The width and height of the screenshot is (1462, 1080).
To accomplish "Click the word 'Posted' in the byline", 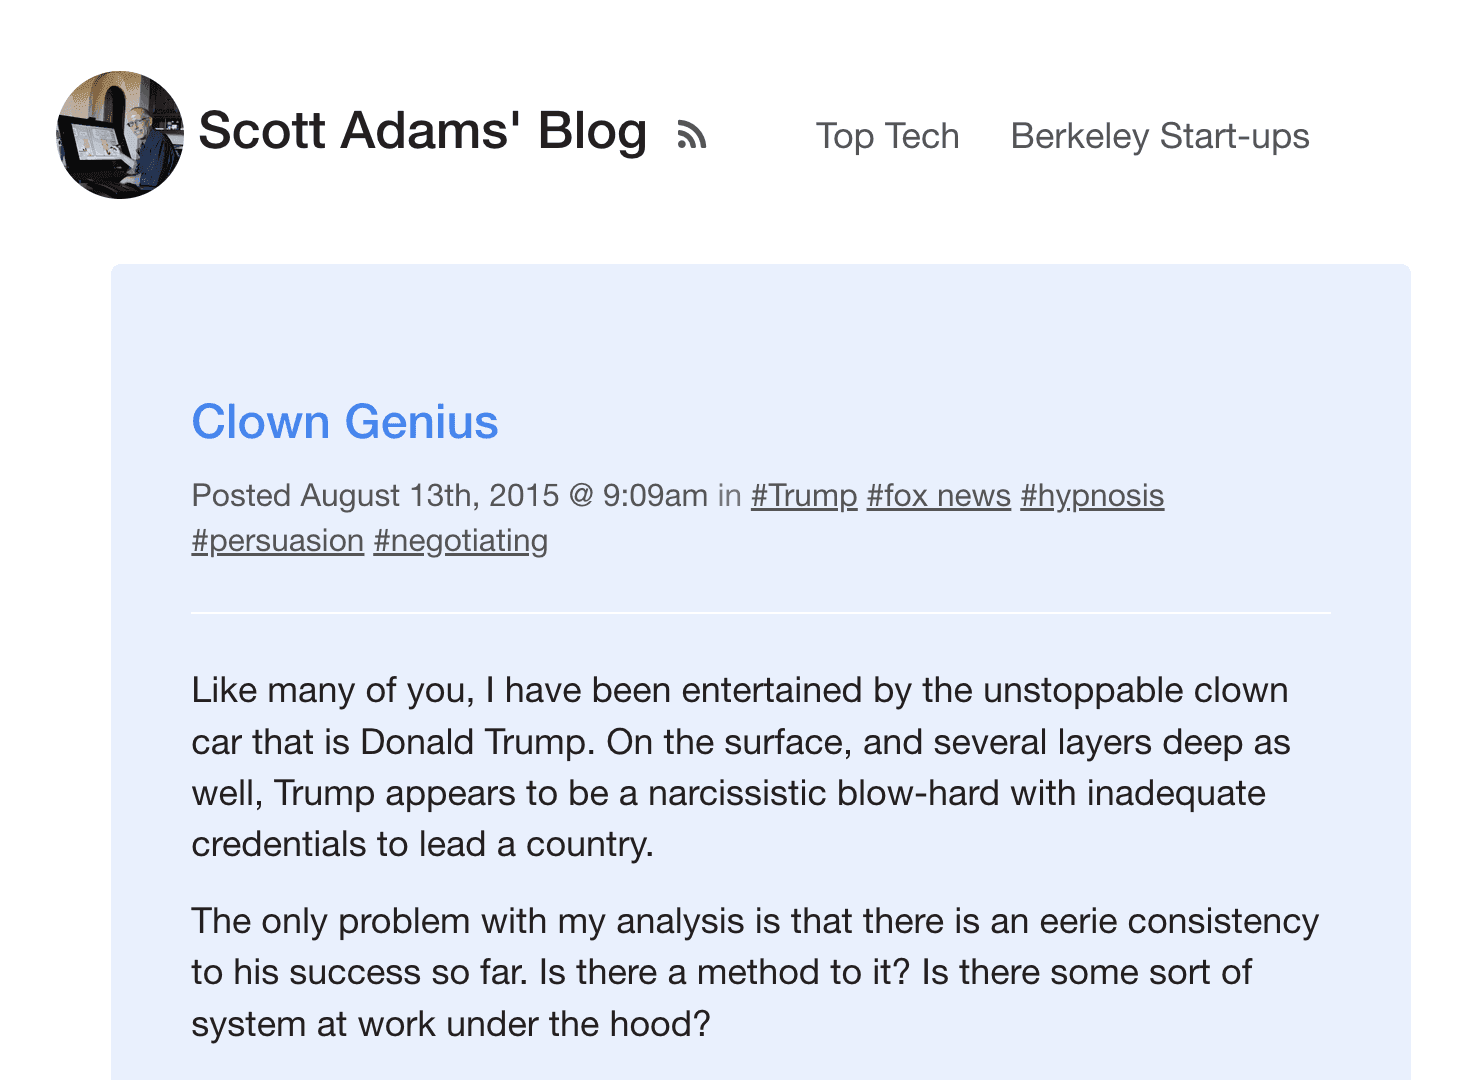I will [x=241, y=495].
